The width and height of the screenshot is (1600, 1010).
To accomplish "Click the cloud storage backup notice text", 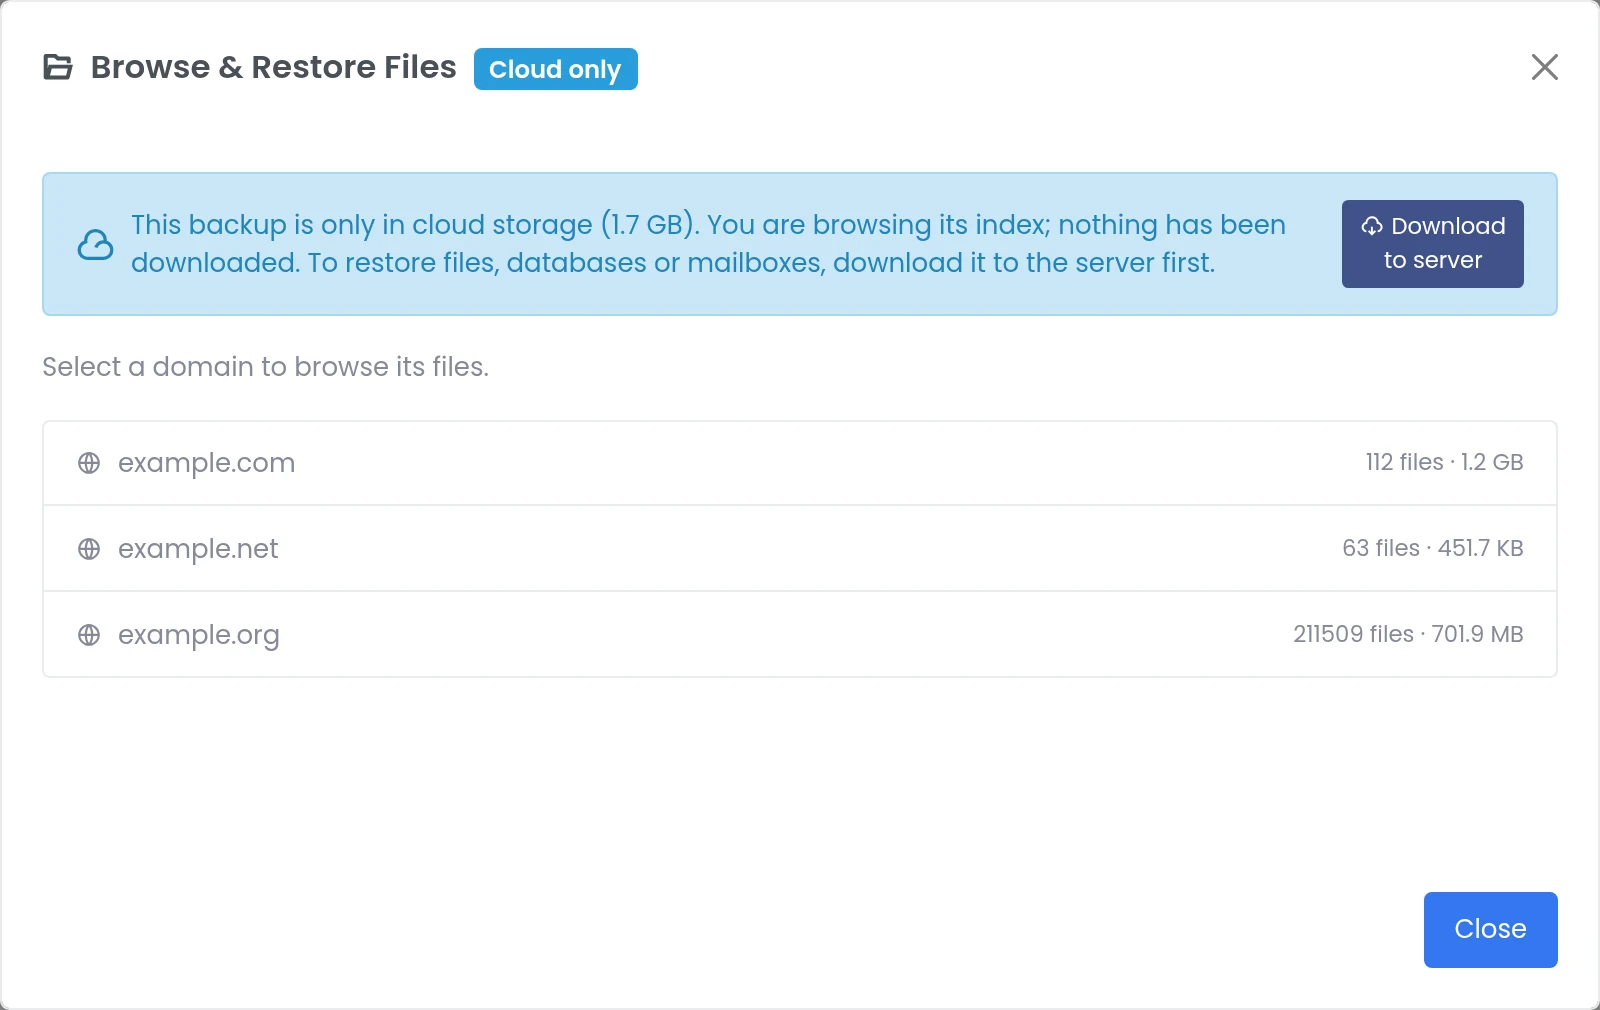I will [x=708, y=244].
